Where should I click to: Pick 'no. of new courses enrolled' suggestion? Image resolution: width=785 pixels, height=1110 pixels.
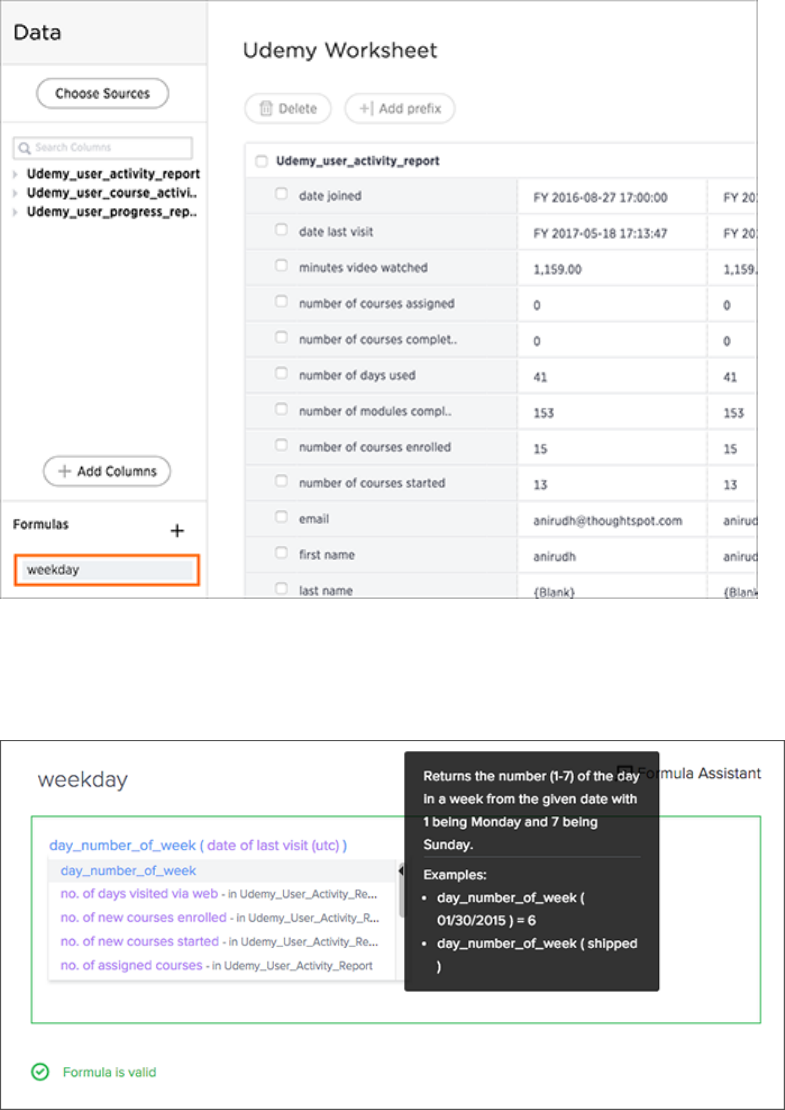143,917
